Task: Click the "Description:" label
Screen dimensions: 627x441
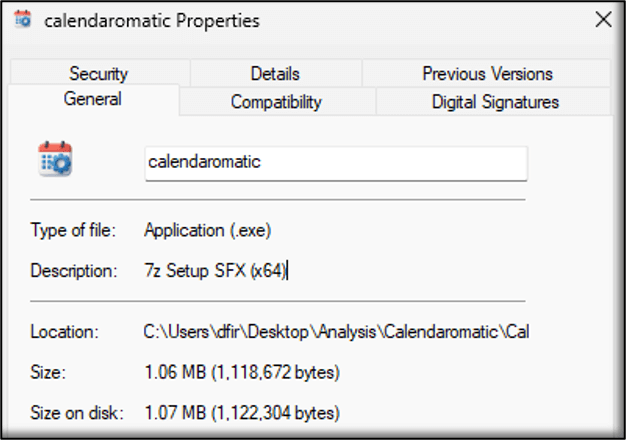Action: 74,271
